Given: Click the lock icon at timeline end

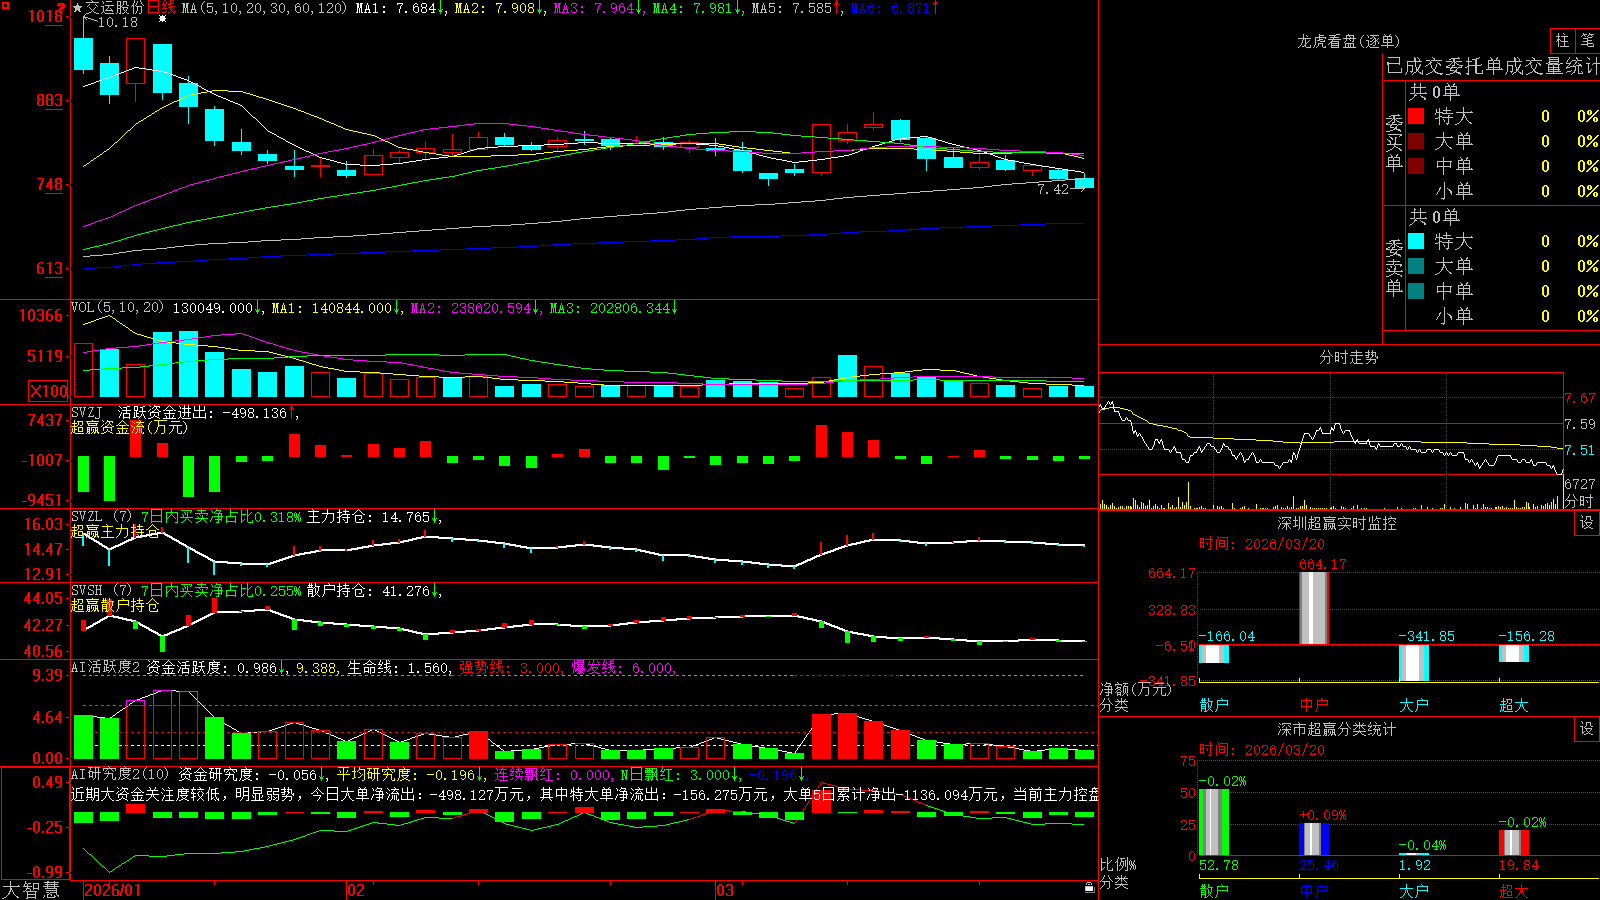Looking at the screenshot, I should click(x=1090, y=888).
